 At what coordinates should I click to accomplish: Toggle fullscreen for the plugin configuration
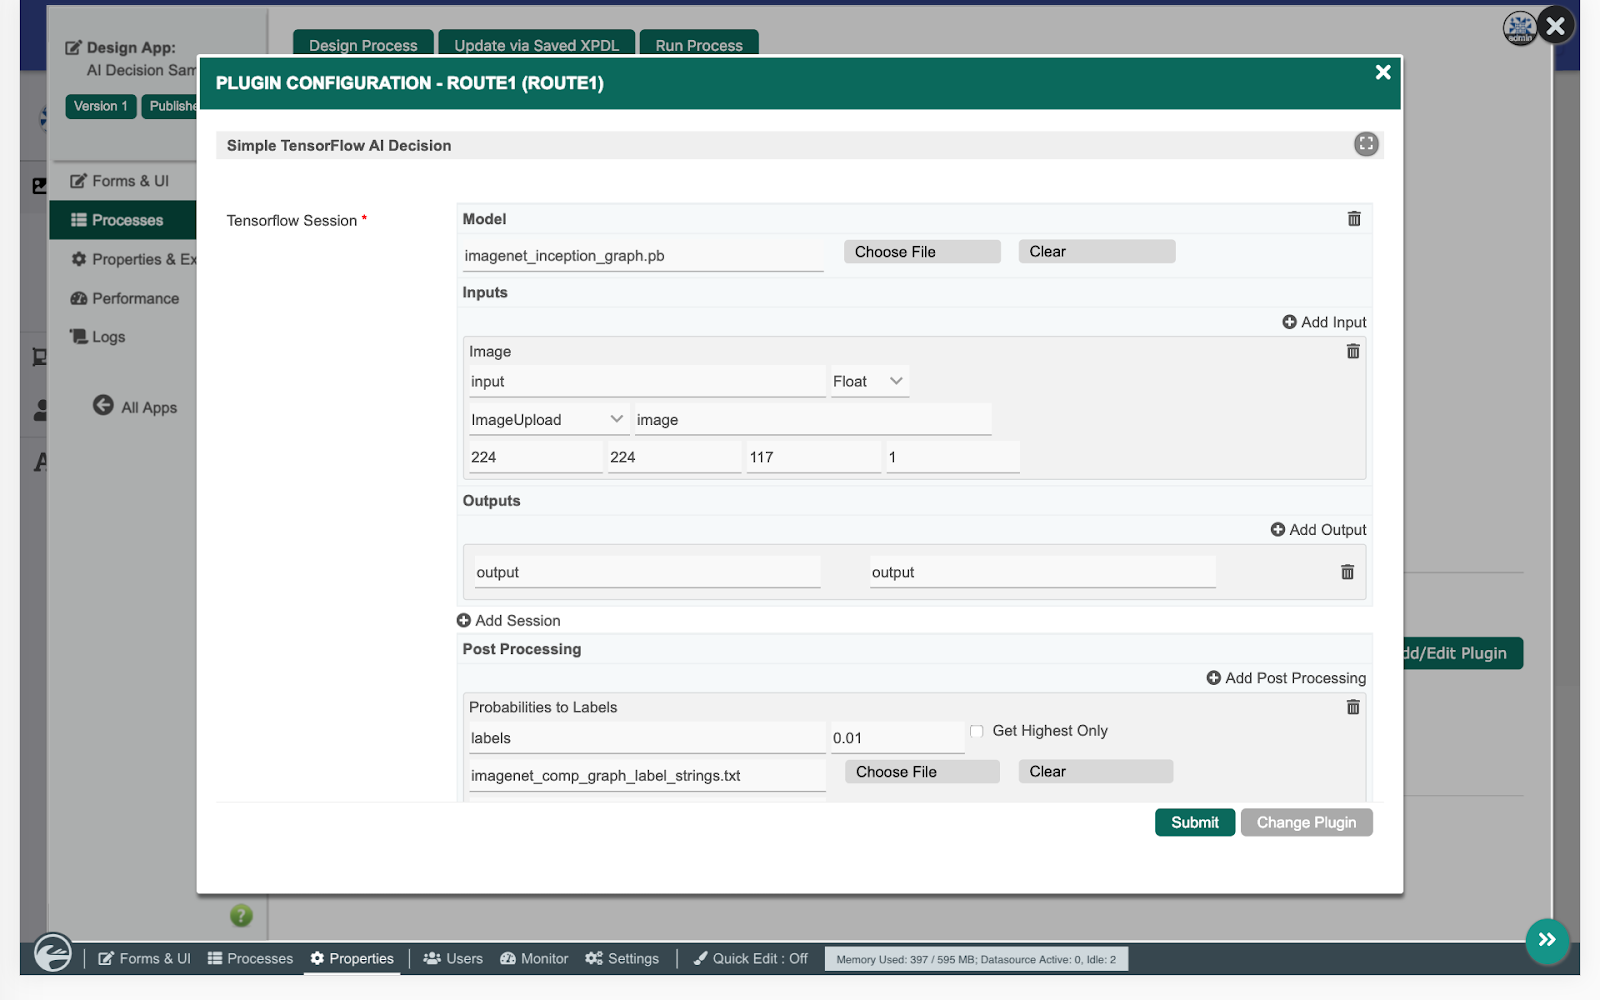coord(1366,144)
